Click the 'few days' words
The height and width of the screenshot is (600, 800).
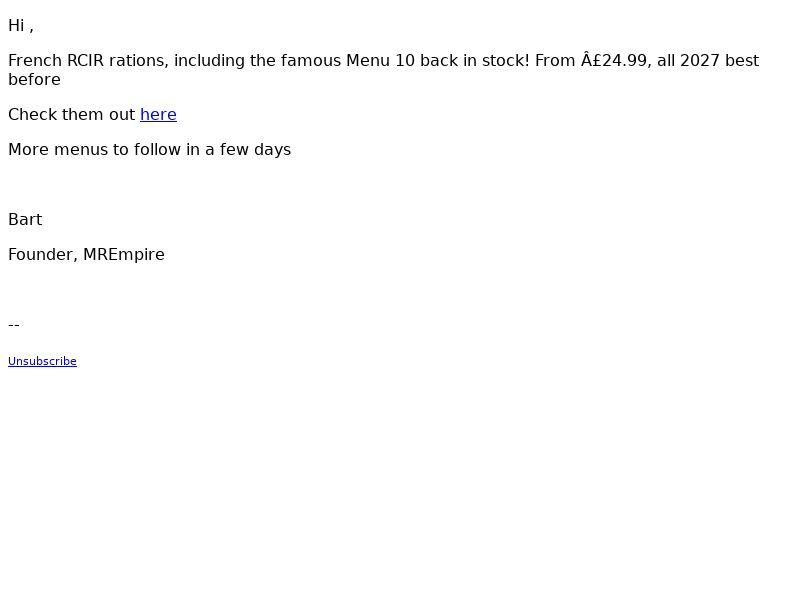click(x=255, y=149)
